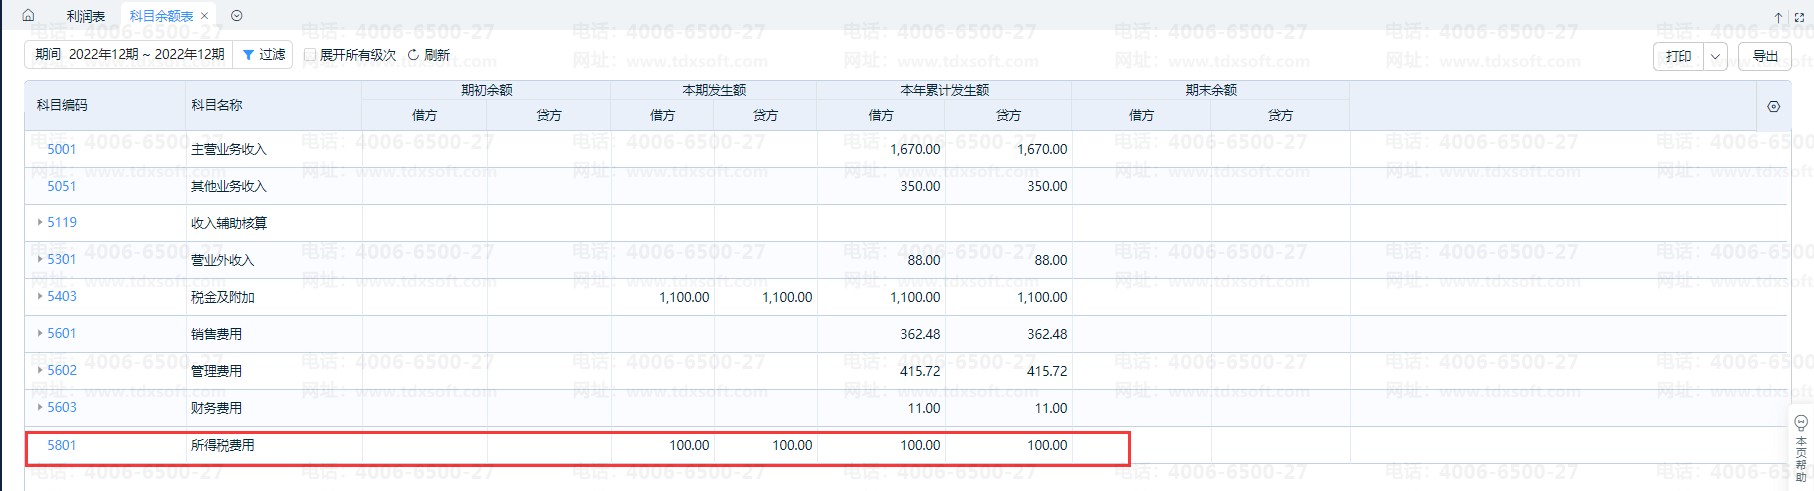
Task: Switch to the 利润表 tab
Action: pos(86,16)
